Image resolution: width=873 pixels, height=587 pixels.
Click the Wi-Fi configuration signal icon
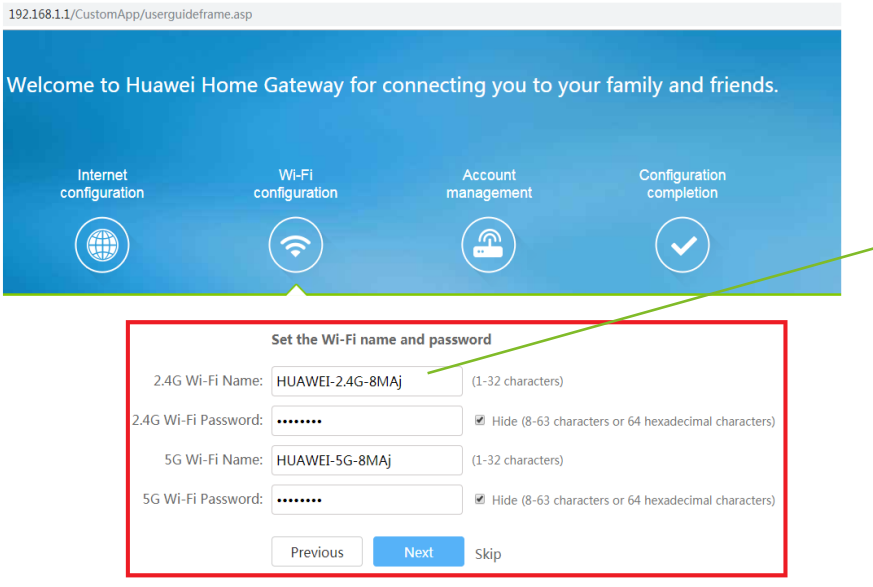tap(296, 245)
